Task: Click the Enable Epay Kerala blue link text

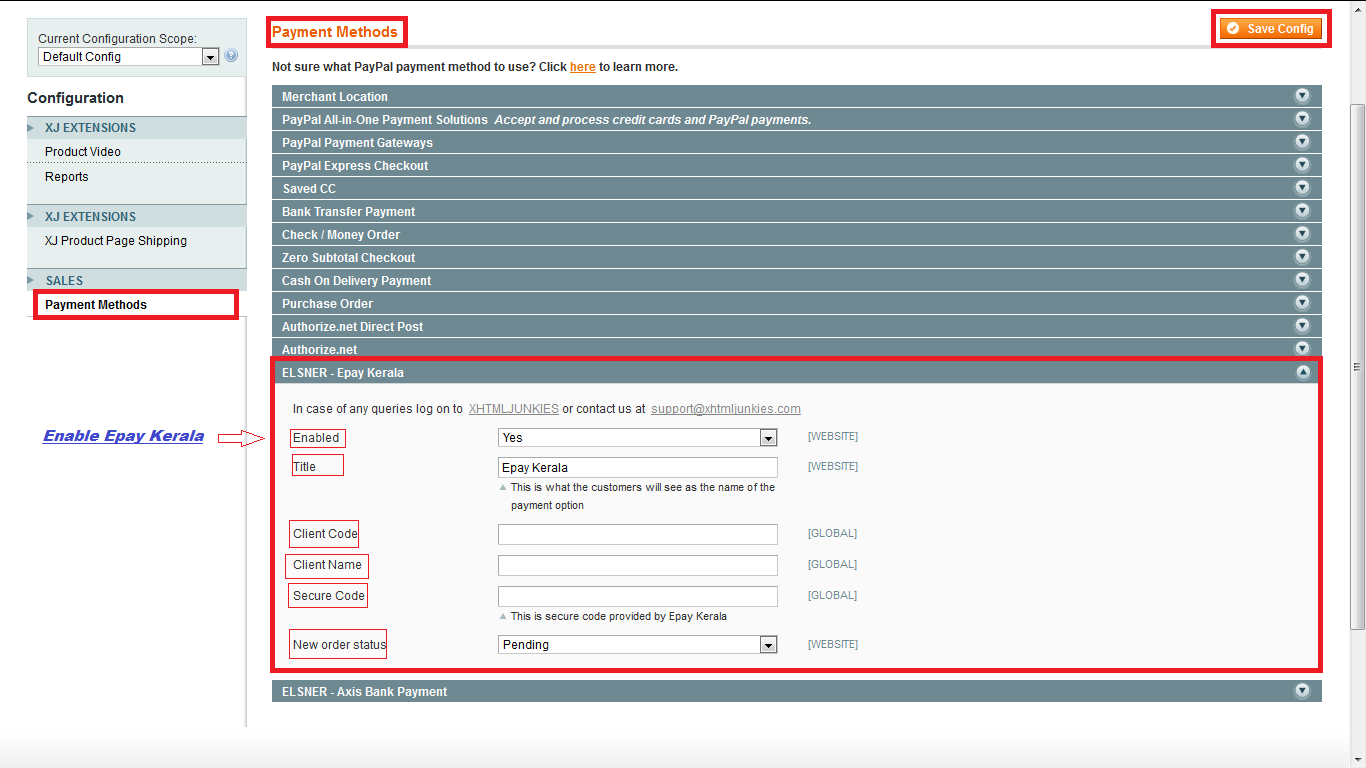Action: [123, 436]
